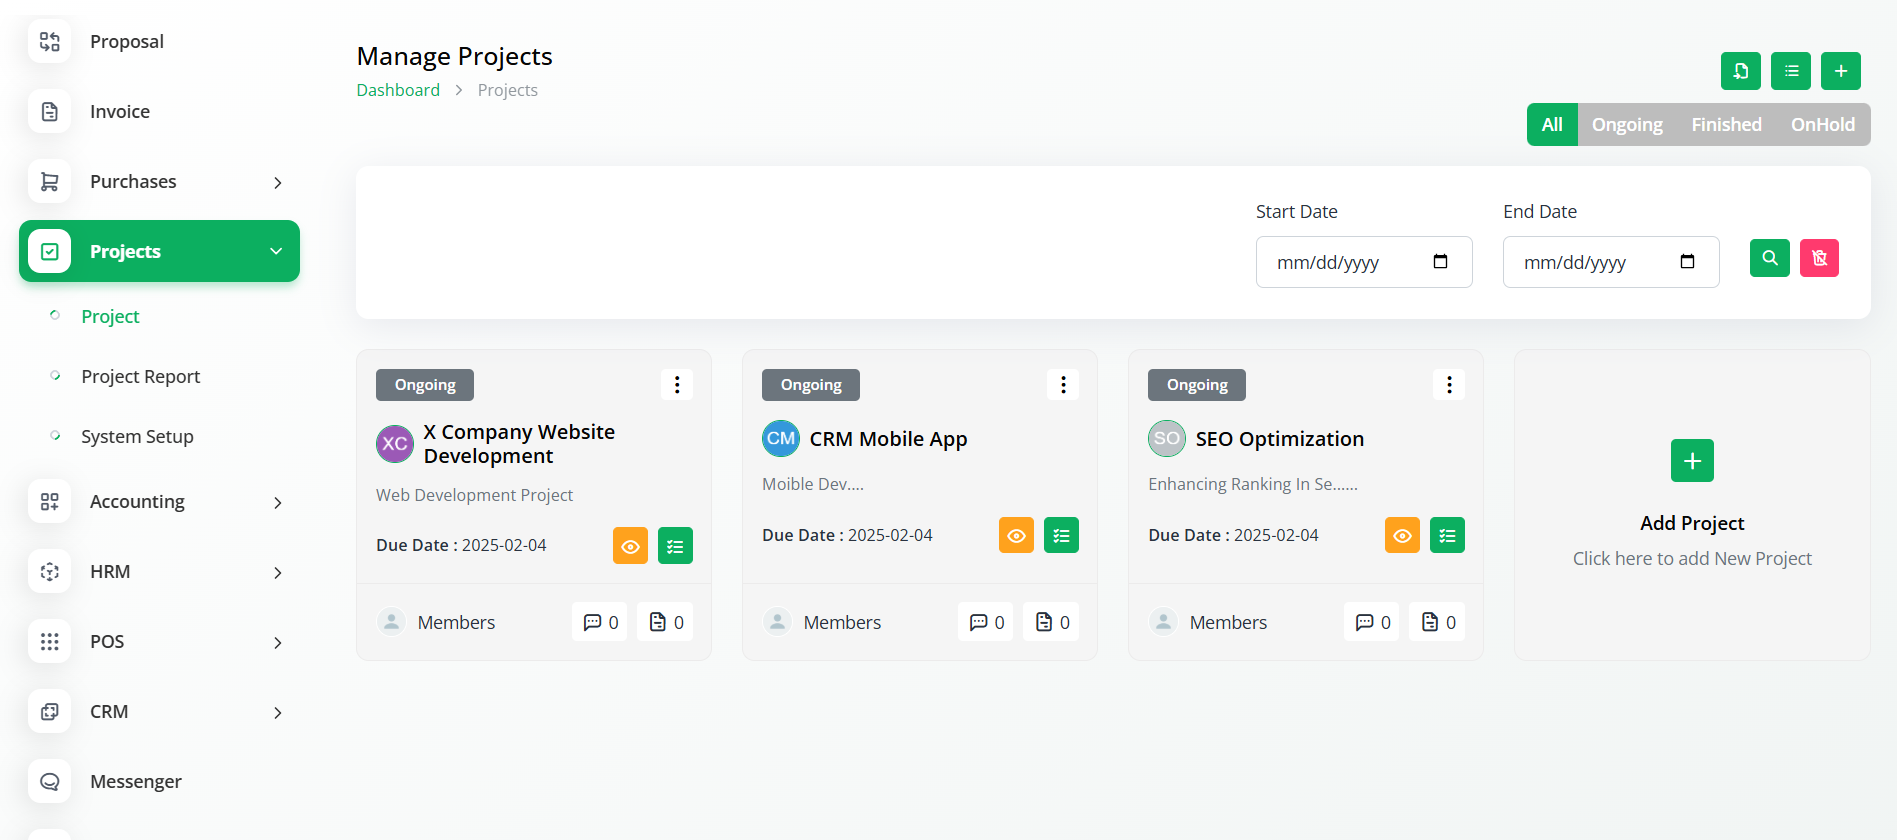1897x840 pixels.
Task: Click the SO avatar of SEO Optimization
Action: (x=1167, y=438)
